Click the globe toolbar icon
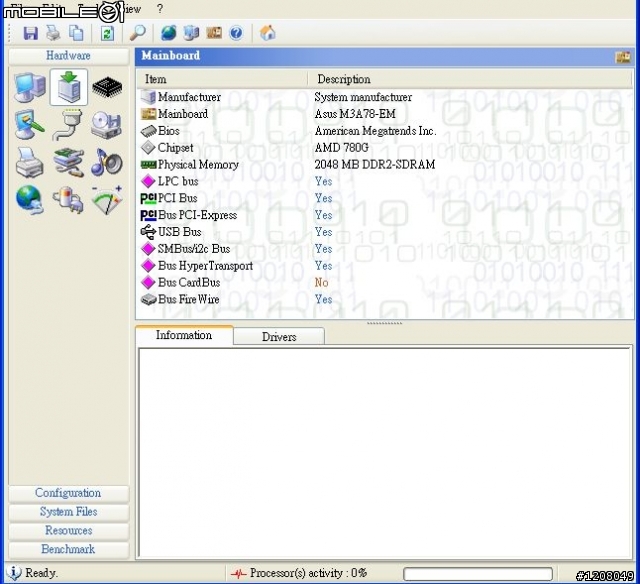The image size is (640, 584). point(169,33)
